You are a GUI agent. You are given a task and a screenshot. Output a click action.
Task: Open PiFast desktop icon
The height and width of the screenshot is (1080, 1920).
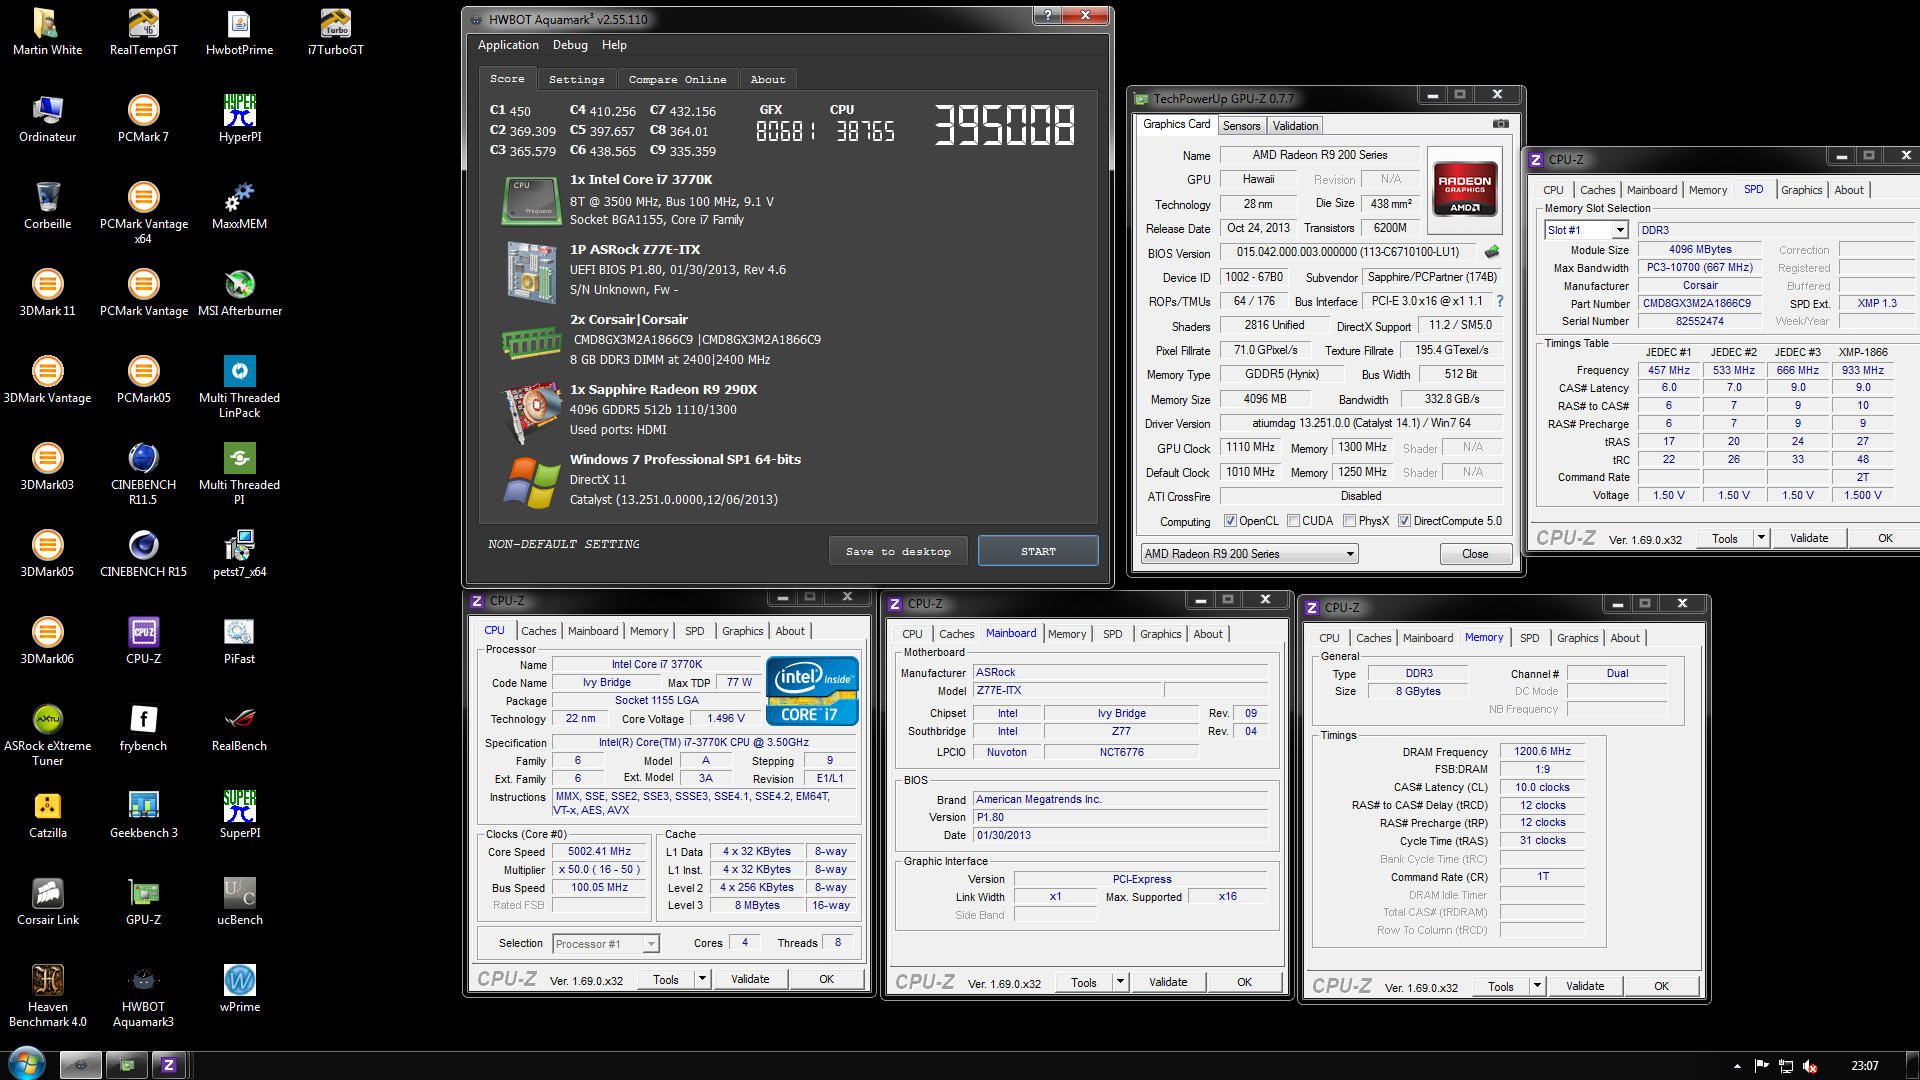(240, 641)
